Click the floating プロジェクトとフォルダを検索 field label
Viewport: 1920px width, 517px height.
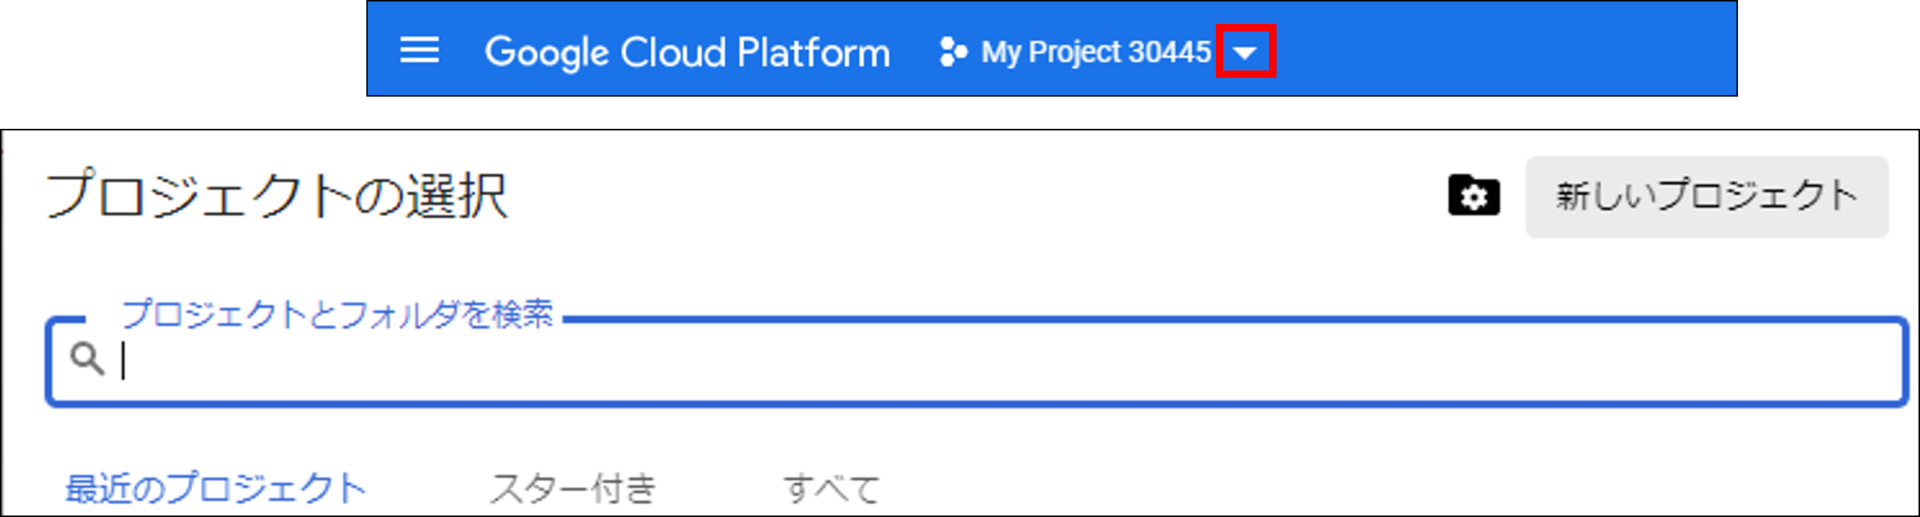point(337,314)
